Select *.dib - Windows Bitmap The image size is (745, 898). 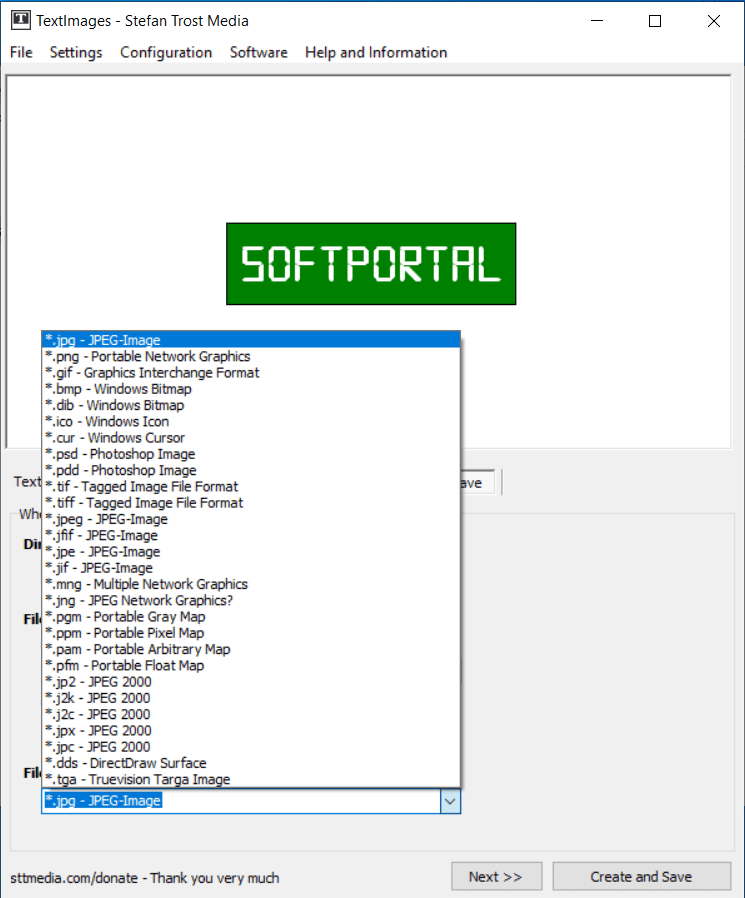tap(251, 405)
